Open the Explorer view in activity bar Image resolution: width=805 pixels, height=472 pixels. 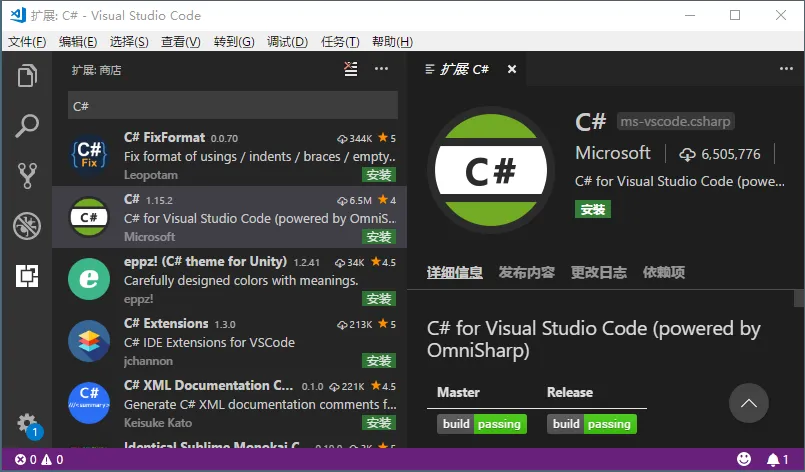tap(27, 76)
